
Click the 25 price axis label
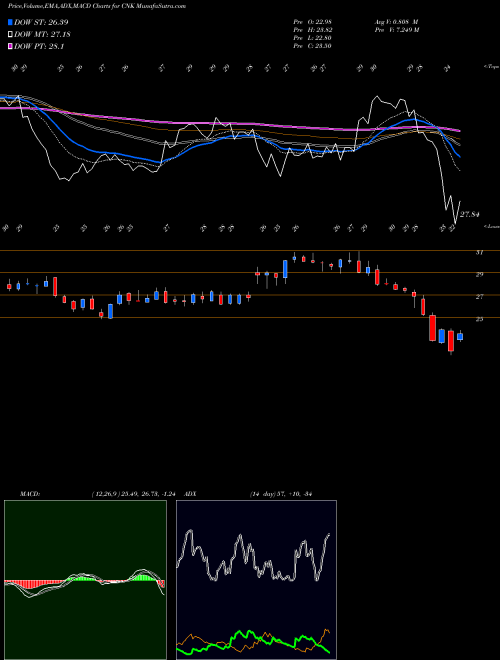tap(479, 319)
